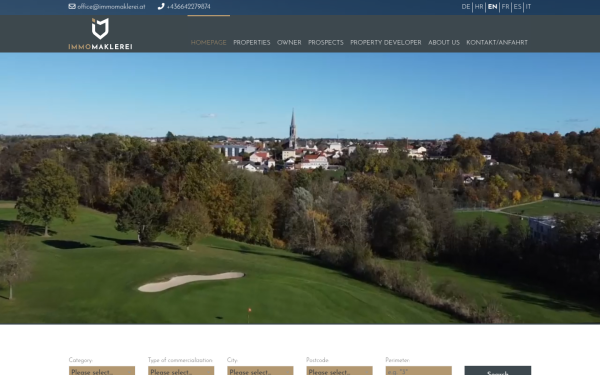This screenshot has height=375, width=600.
Task: Switch language to DE
Action: pyautogui.click(x=466, y=7)
